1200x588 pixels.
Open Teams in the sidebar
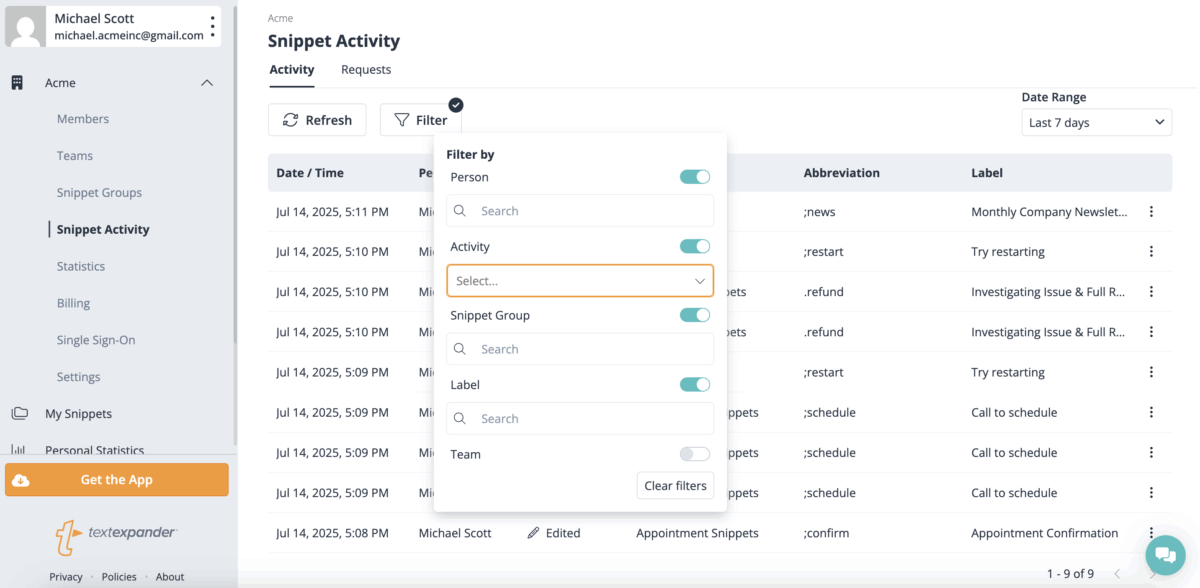[75, 156]
